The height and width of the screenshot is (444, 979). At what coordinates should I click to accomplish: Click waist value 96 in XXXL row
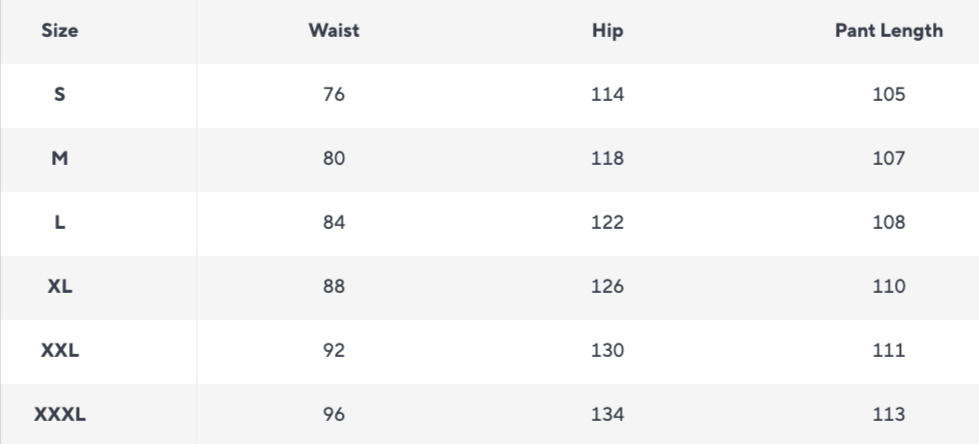334,415
